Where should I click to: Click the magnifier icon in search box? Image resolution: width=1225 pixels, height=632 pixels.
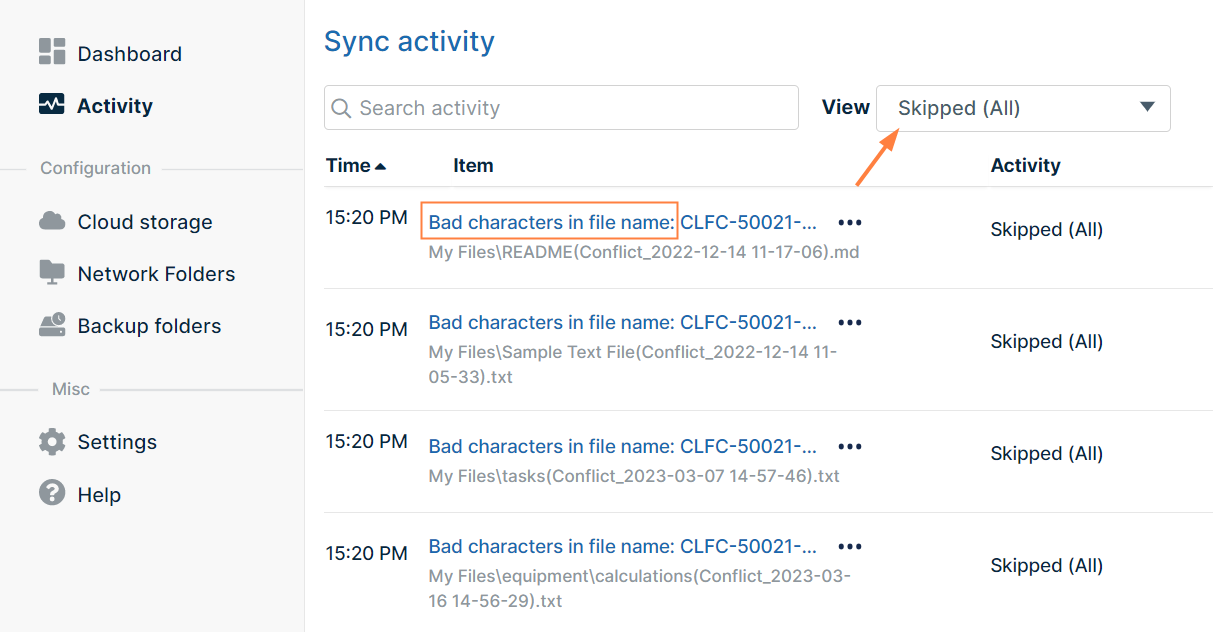(342, 108)
